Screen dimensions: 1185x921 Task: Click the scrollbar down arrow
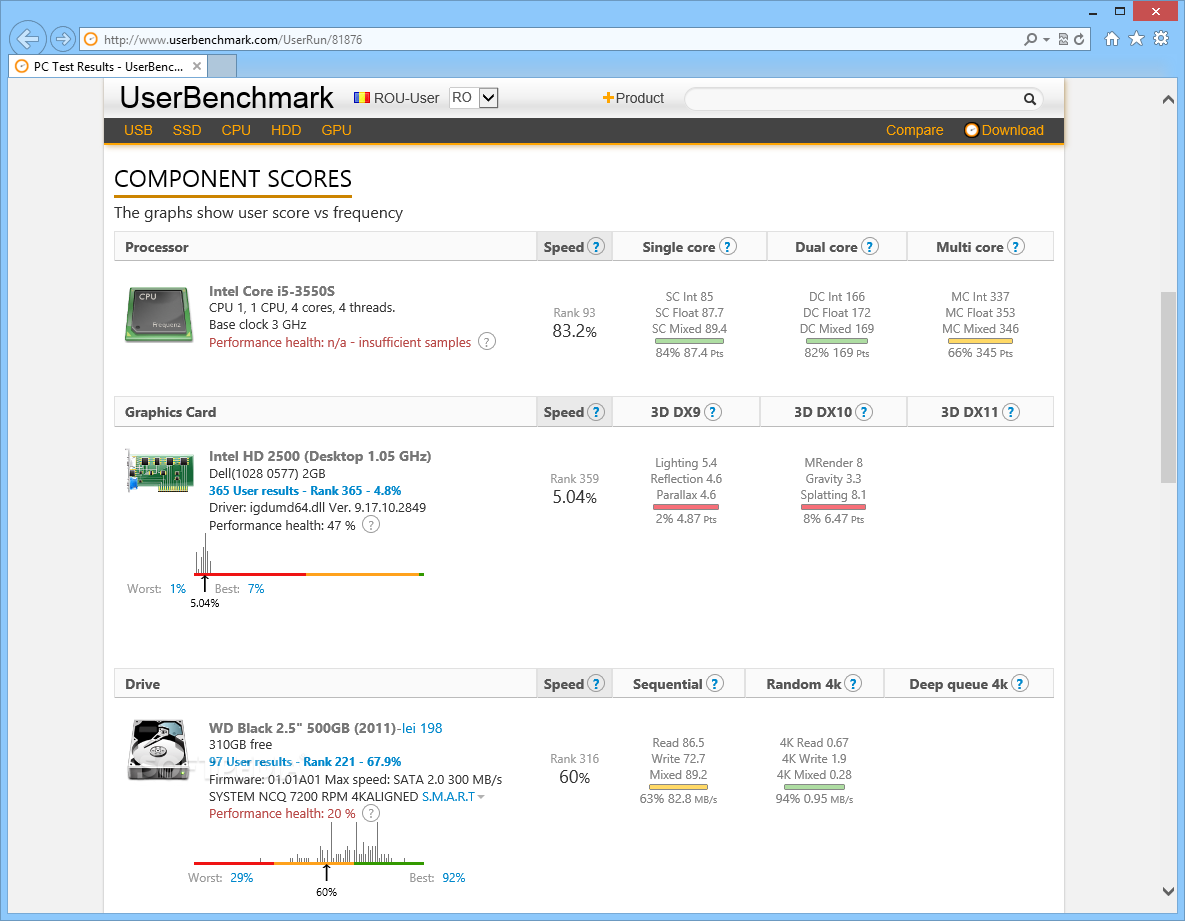(x=1168, y=891)
